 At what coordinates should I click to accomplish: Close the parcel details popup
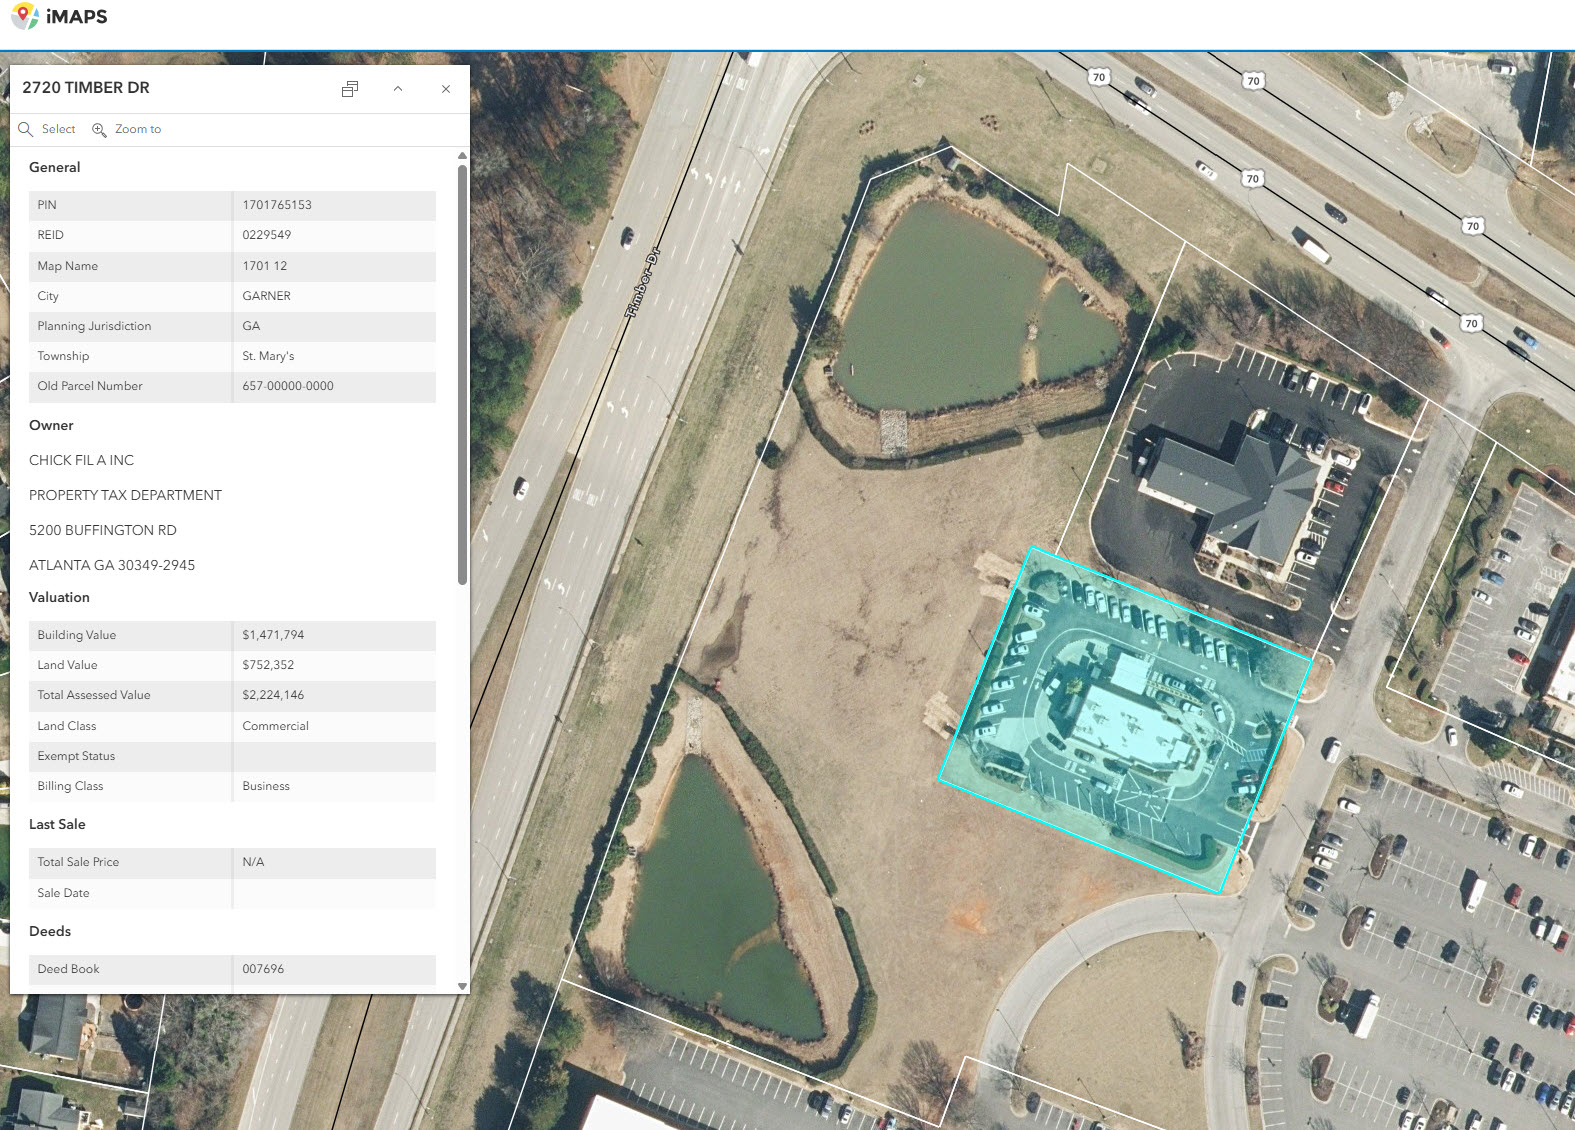(x=446, y=89)
